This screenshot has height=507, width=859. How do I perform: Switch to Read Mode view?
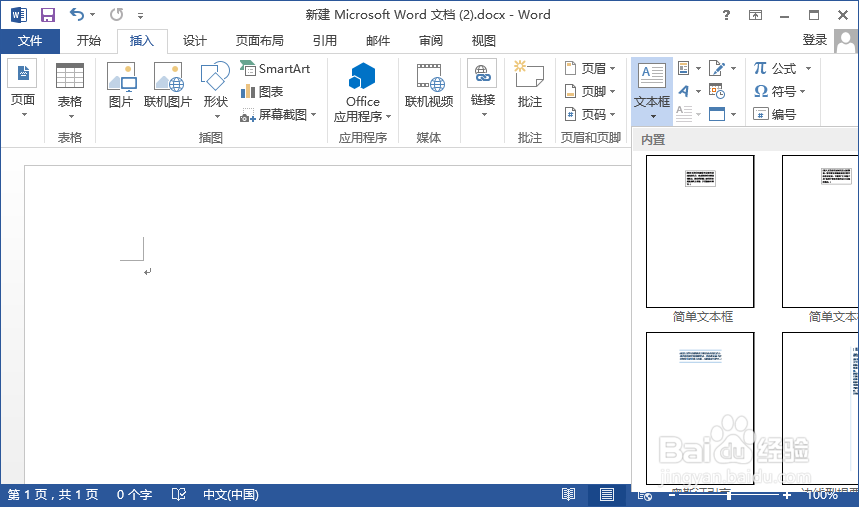coord(569,495)
